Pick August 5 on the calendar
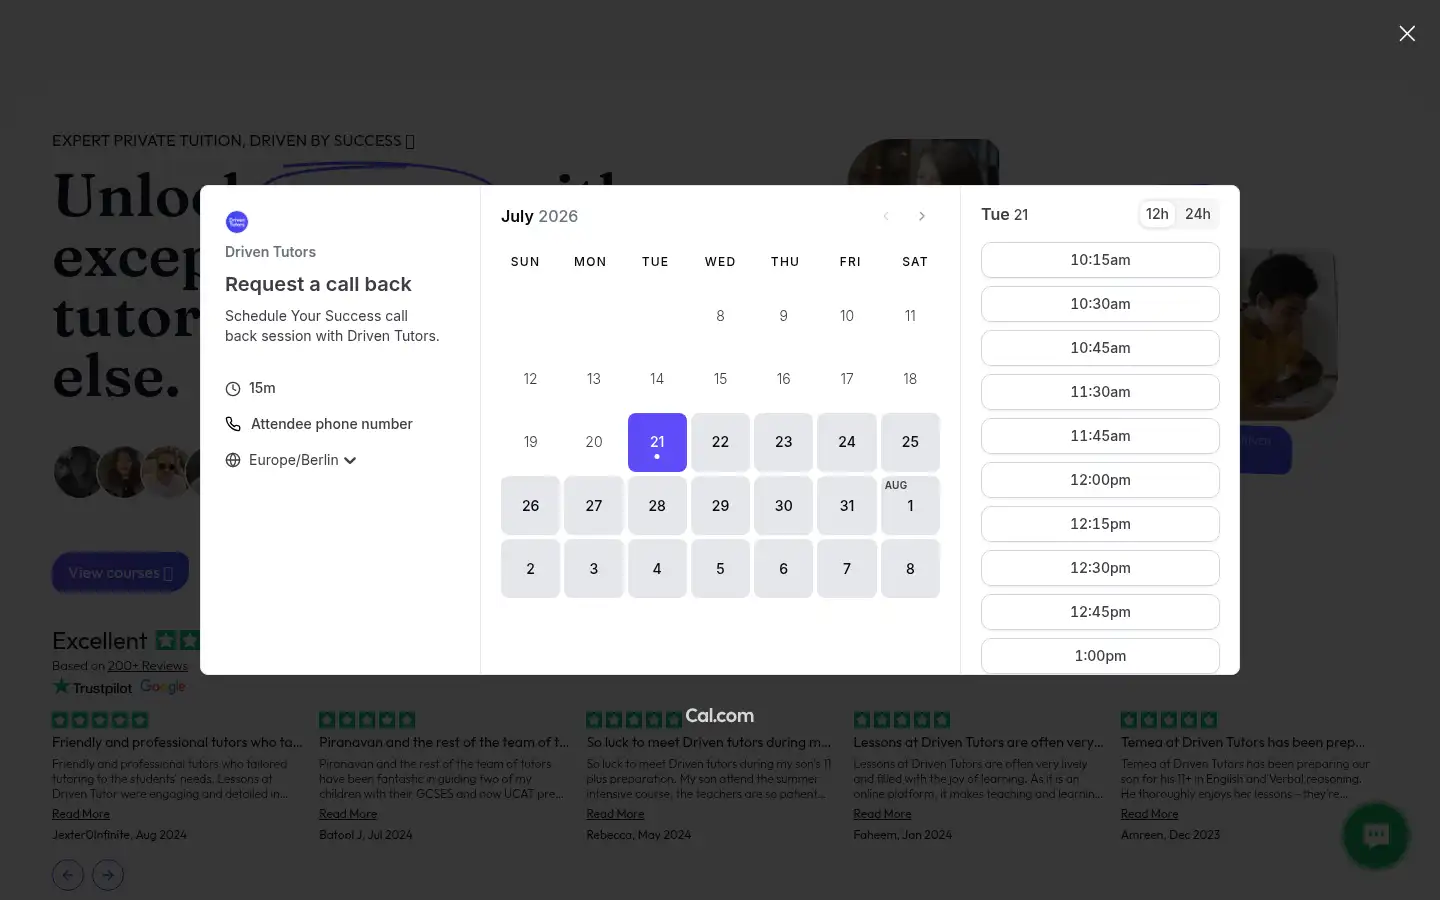This screenshot has width=1440, height=900. point(720,569)
